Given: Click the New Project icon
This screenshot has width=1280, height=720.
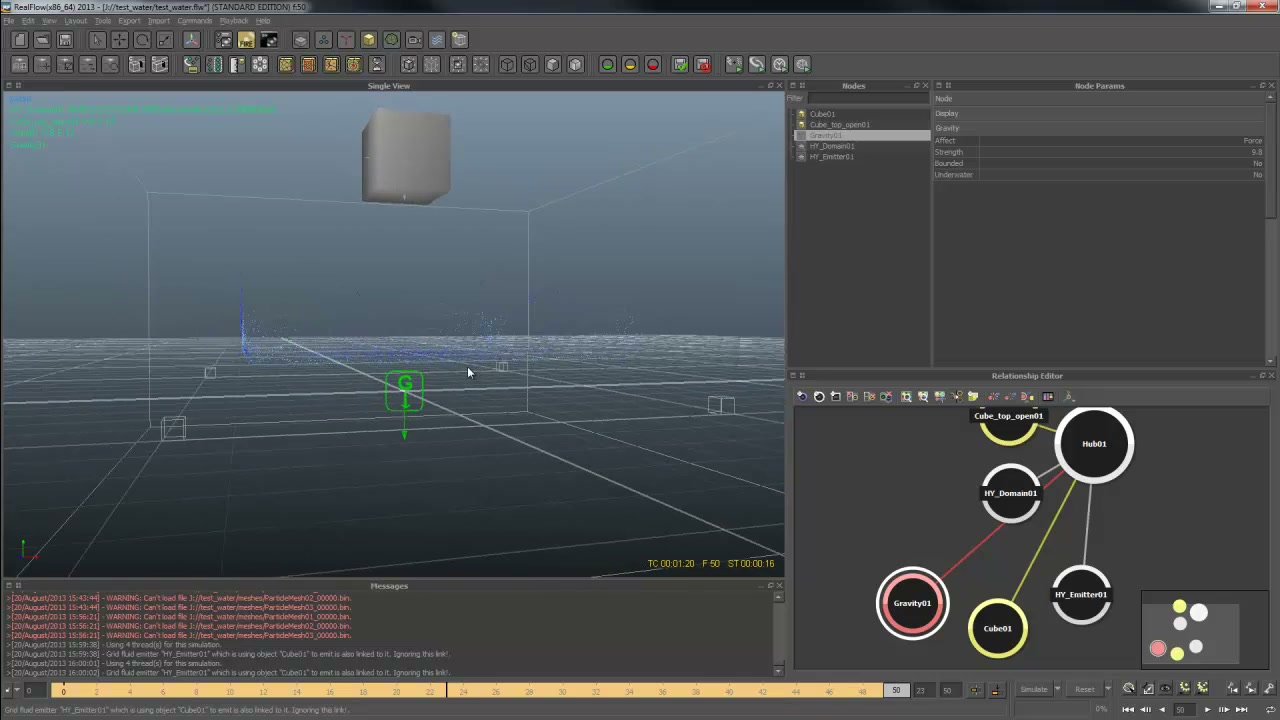Looking at the screenshot, I should pos(19,40).
